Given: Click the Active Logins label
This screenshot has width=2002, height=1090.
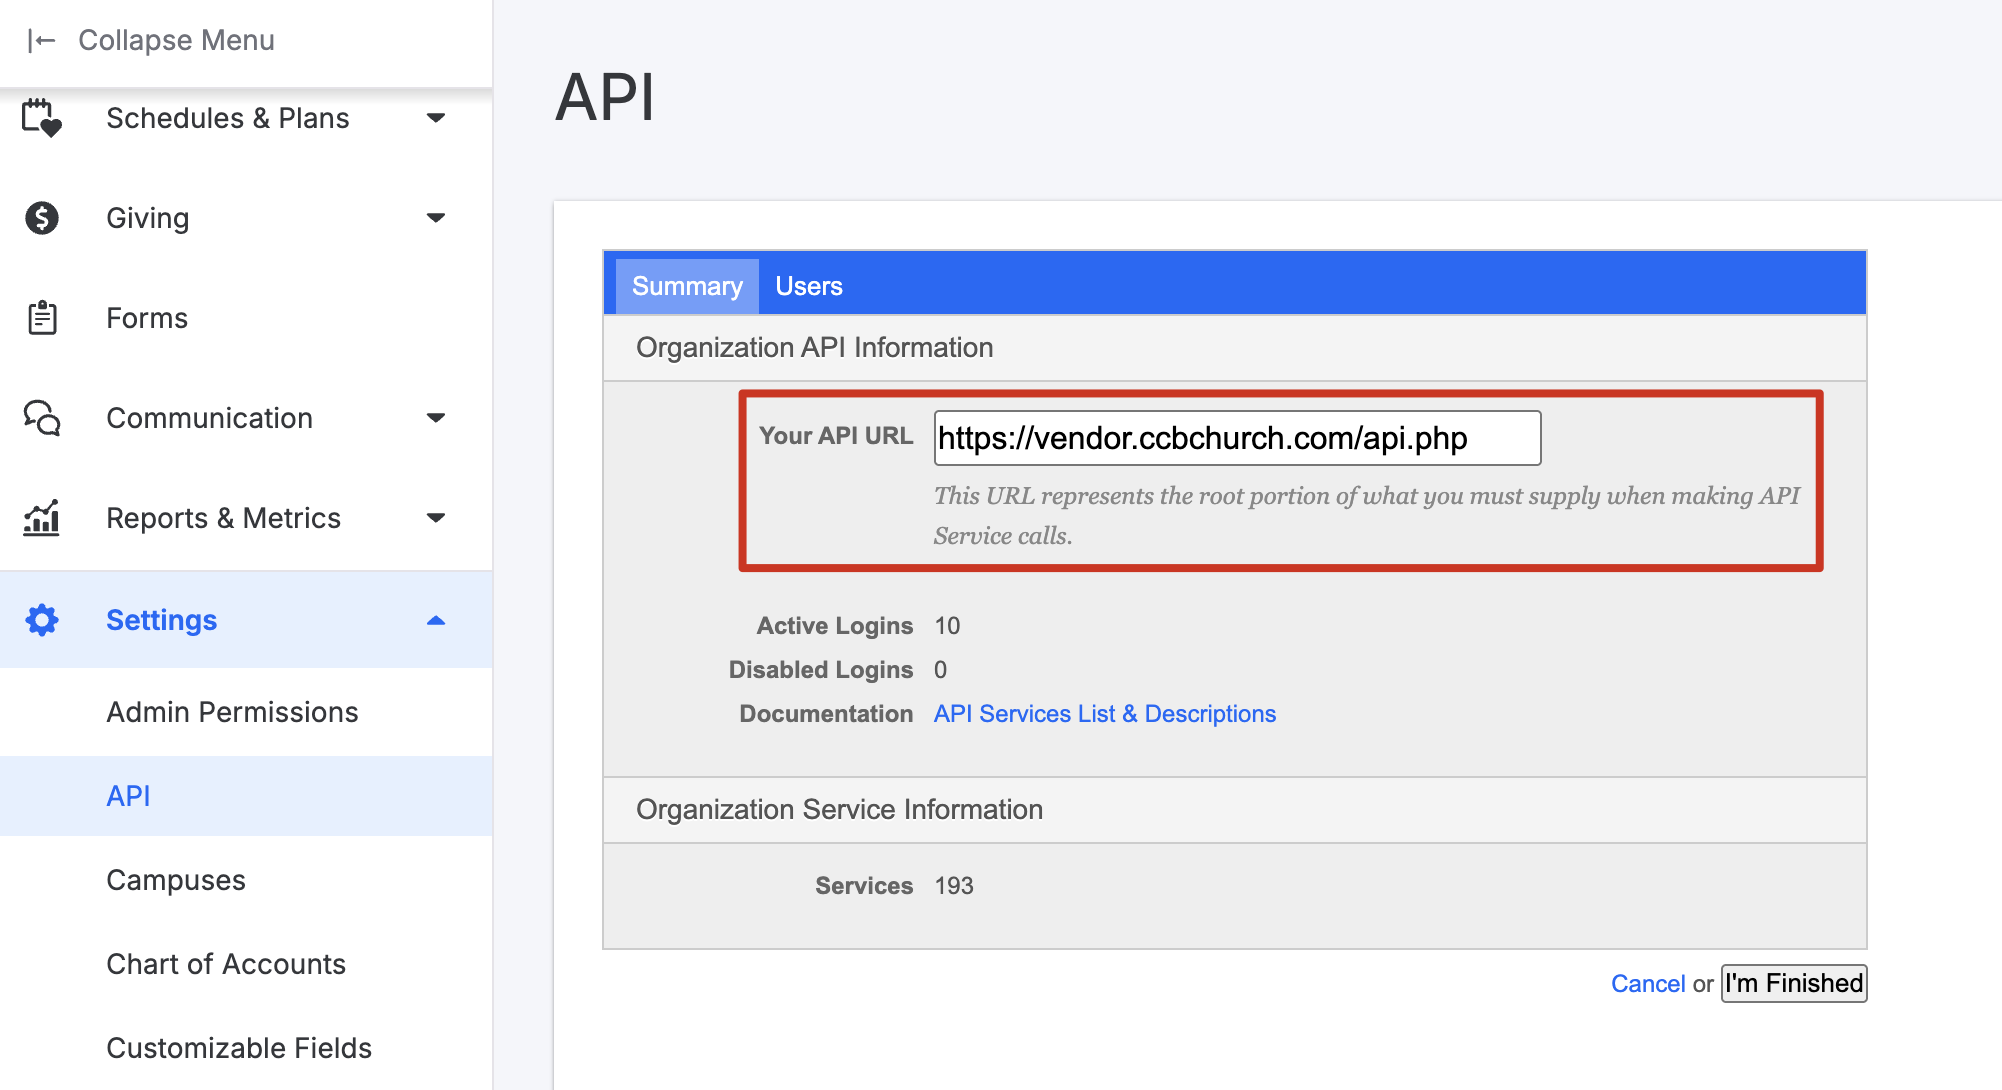Looking at the screenshot, I should (835, 626).
